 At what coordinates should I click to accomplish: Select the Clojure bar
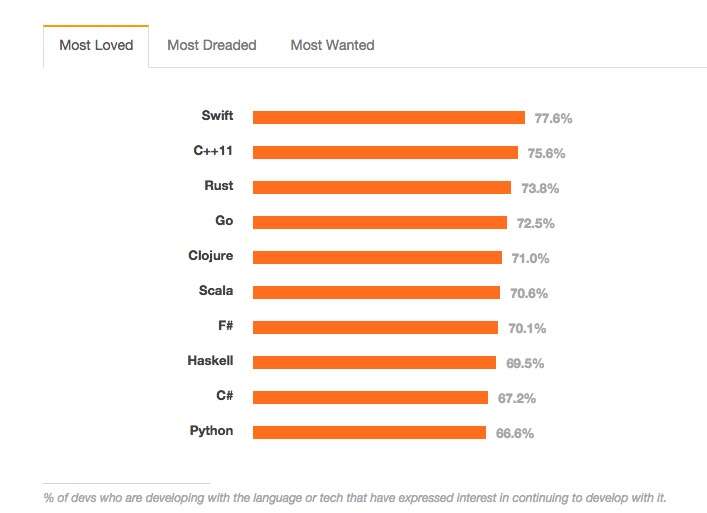point(377,257)
